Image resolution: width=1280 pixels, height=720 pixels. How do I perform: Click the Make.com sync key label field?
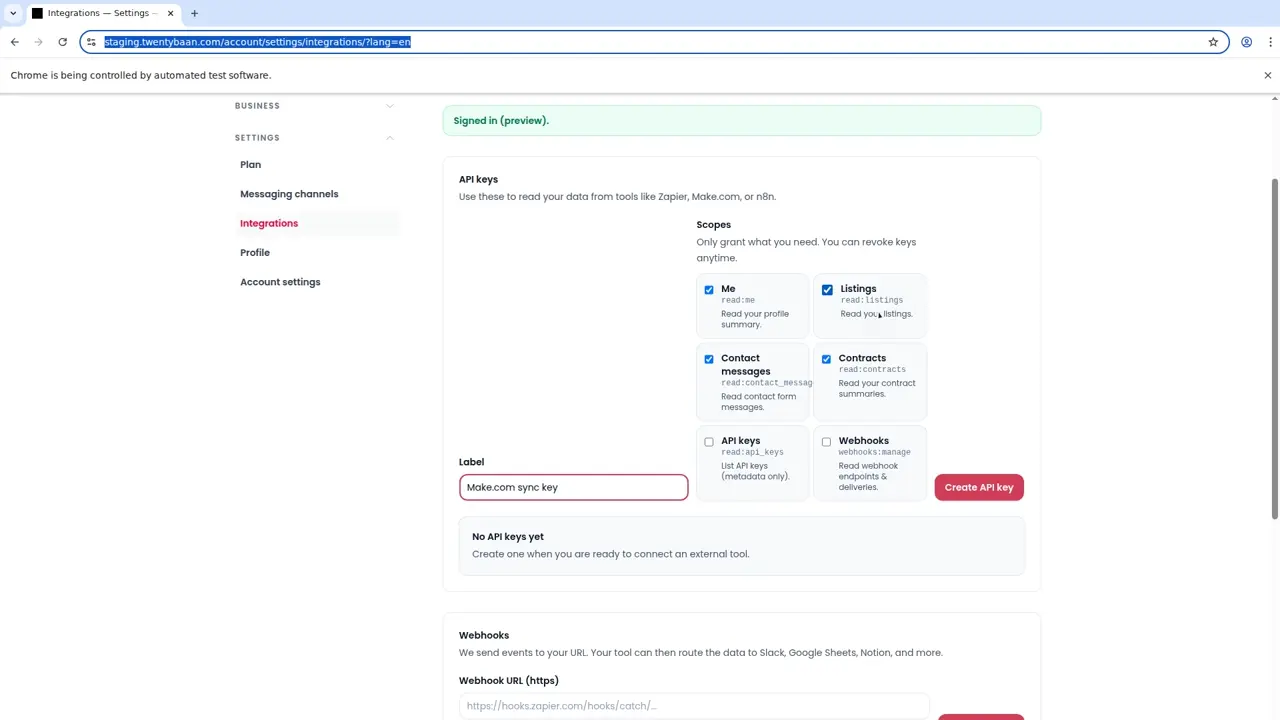(x=573, y=487)
